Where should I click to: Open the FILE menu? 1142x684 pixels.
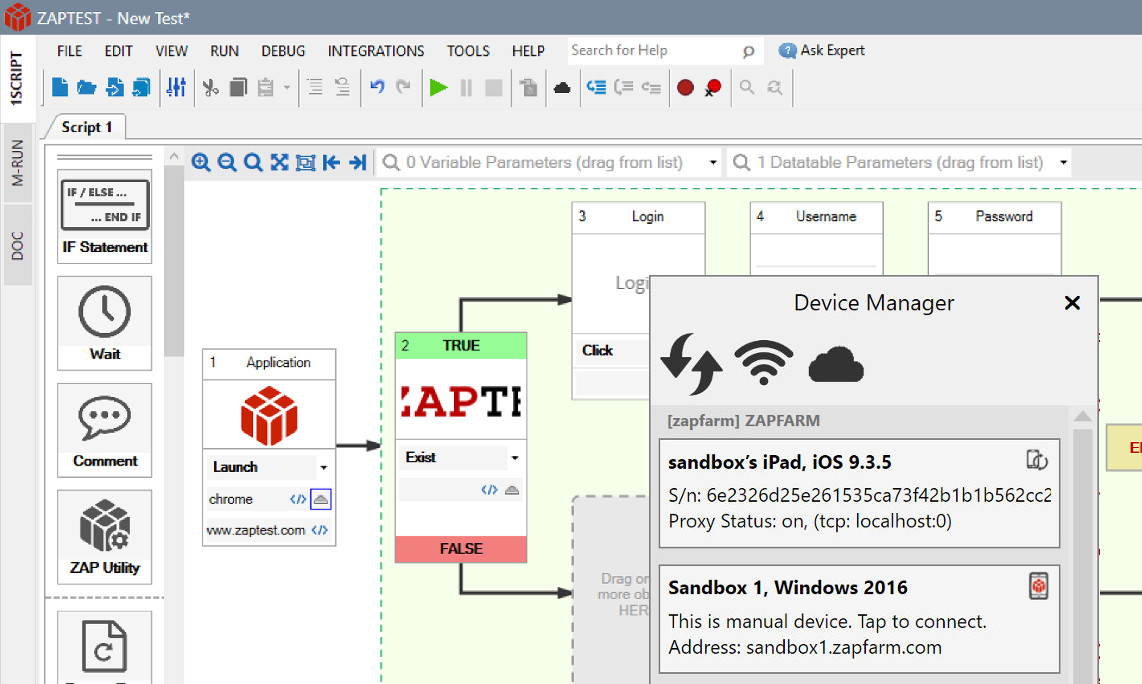69,51
